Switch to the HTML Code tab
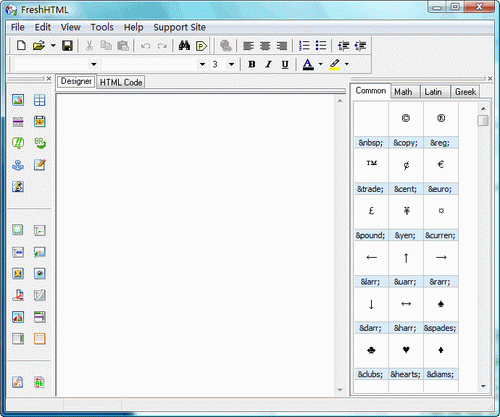Viewport: 500px width, 417px height. coord(121,82)
